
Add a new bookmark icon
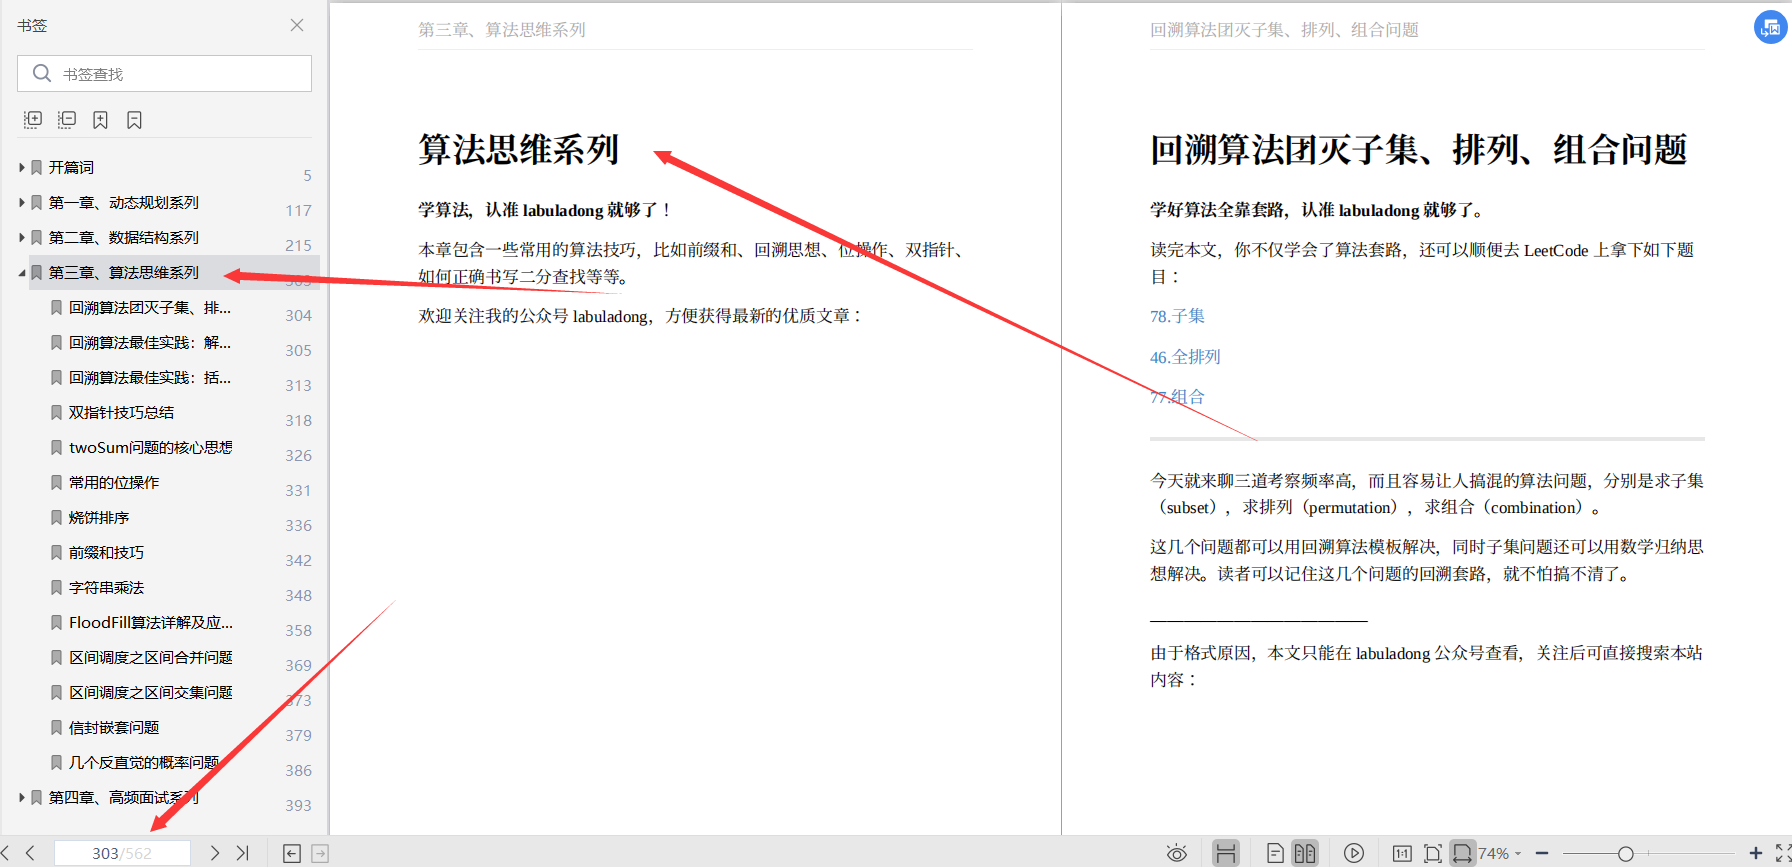coord(100,120)
